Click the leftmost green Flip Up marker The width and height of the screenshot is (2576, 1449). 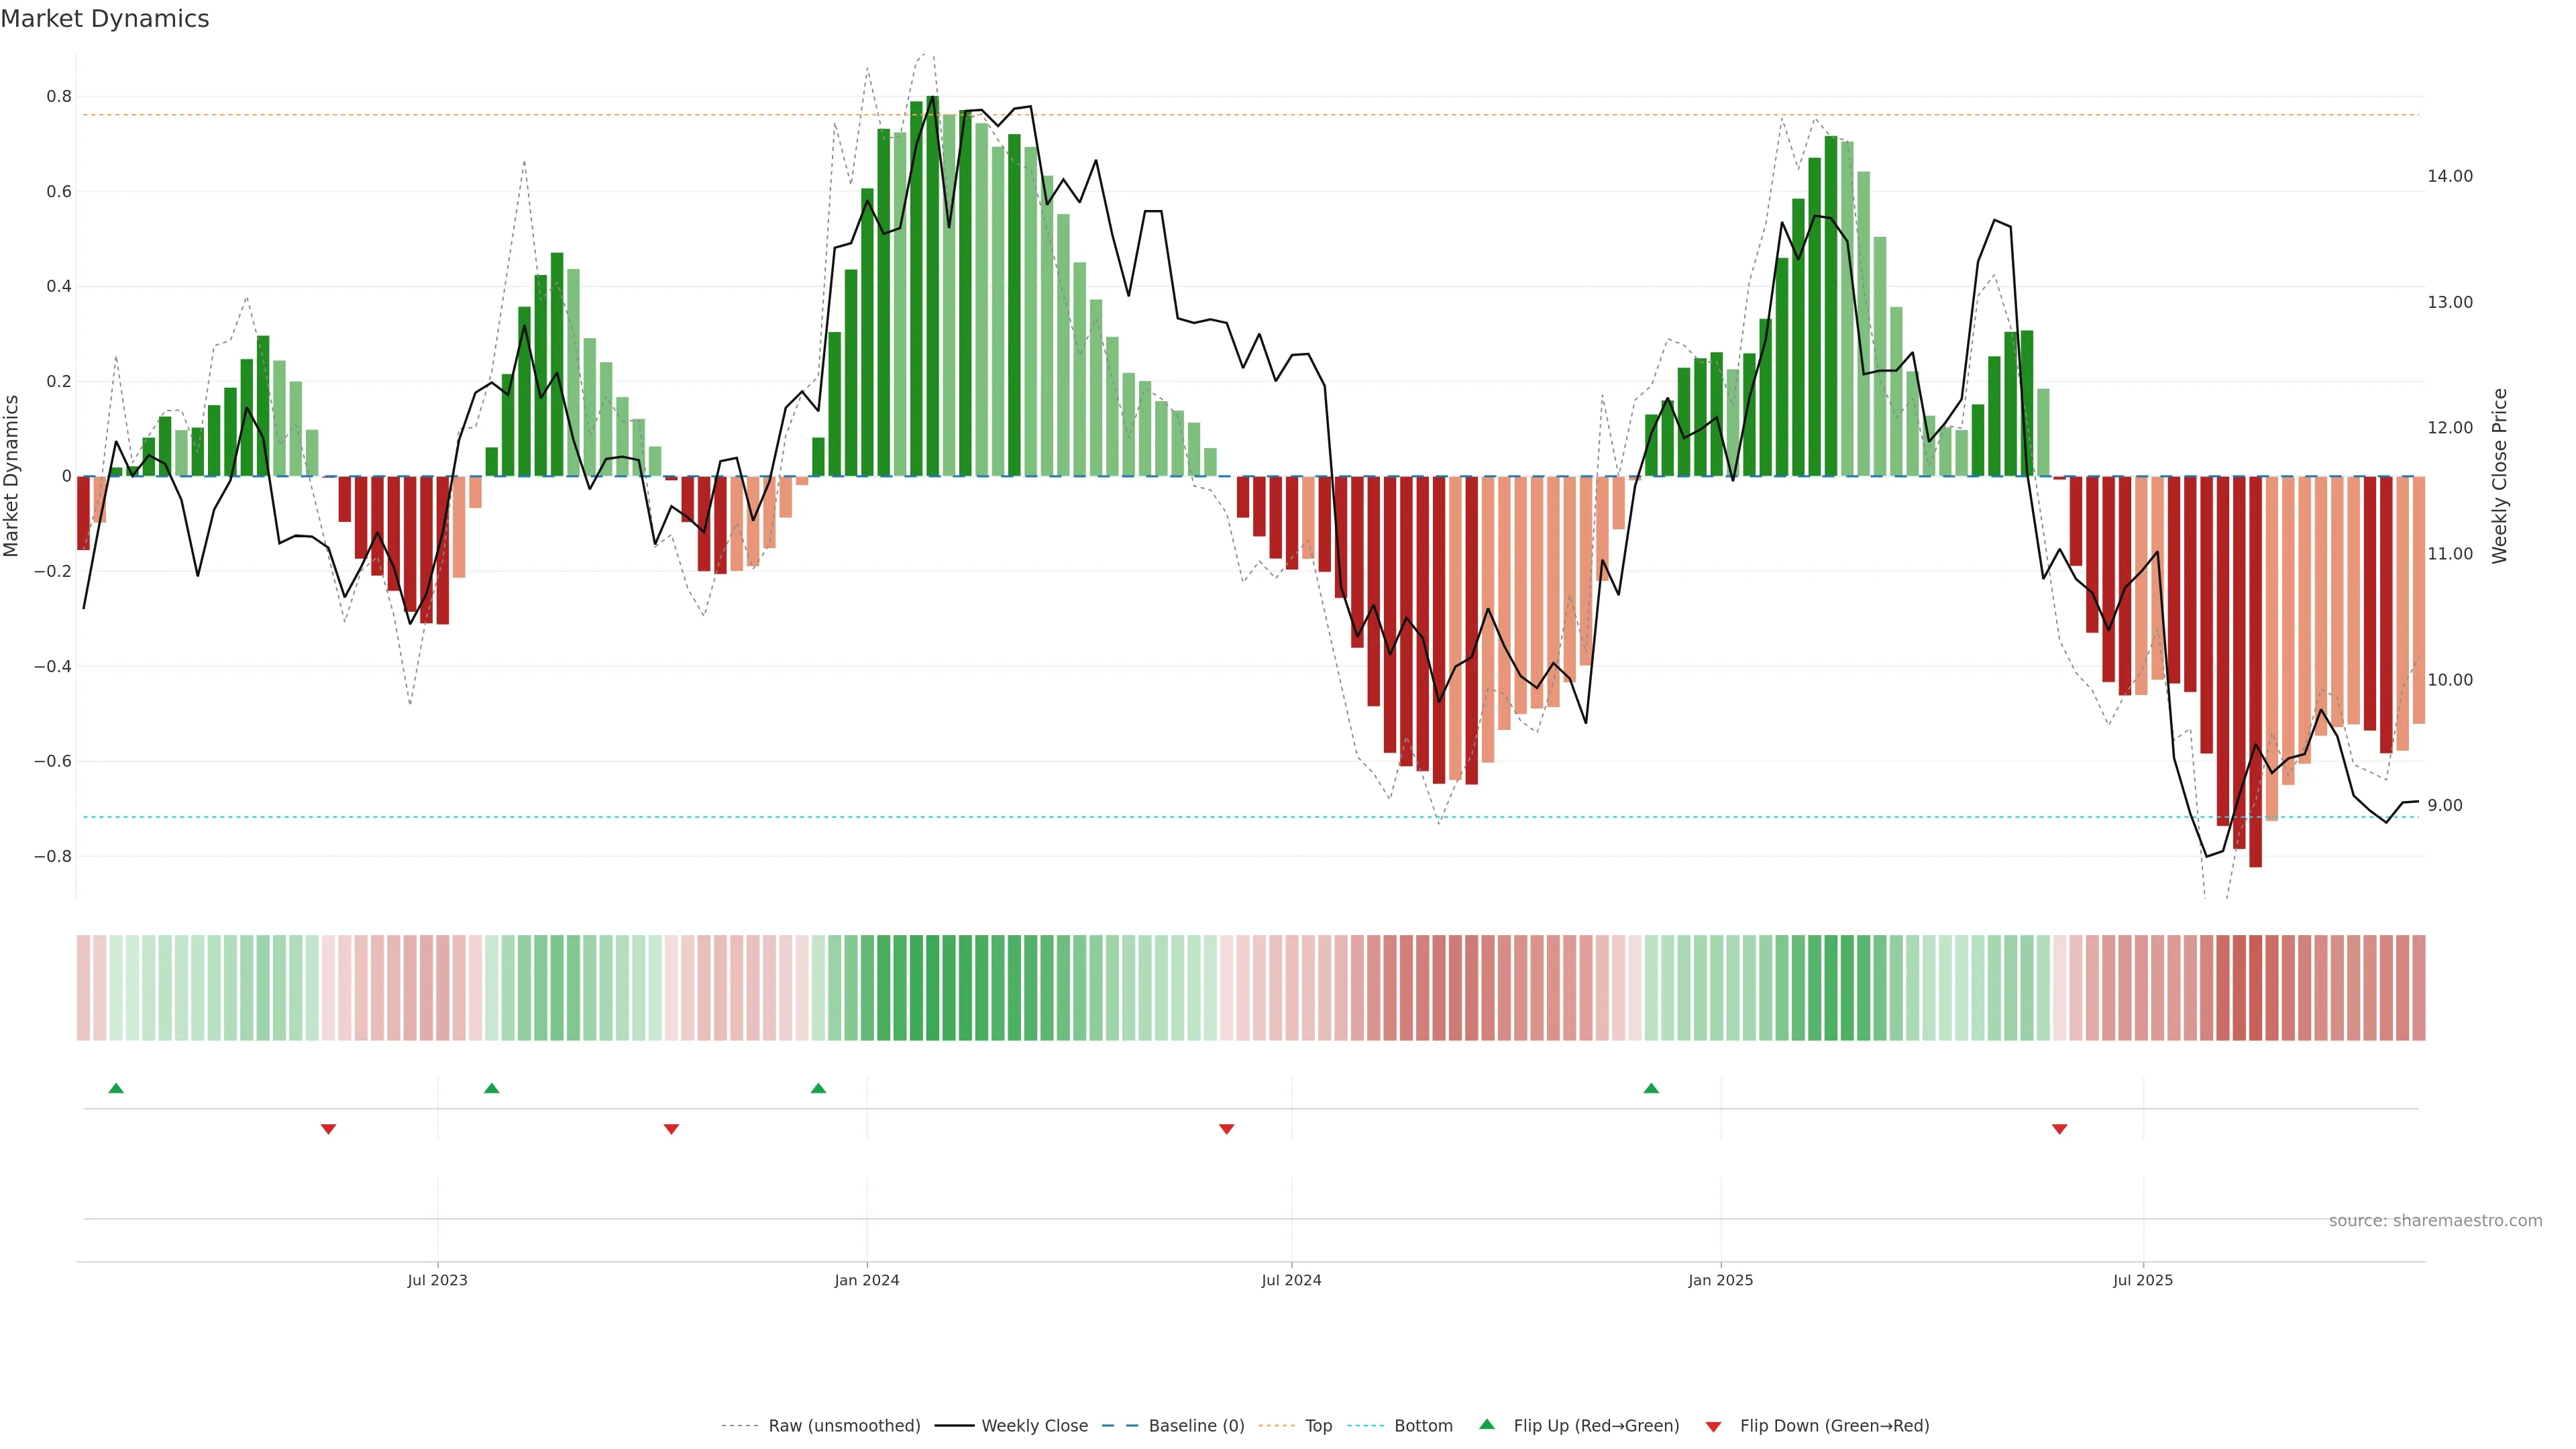tap(116, 1088)
